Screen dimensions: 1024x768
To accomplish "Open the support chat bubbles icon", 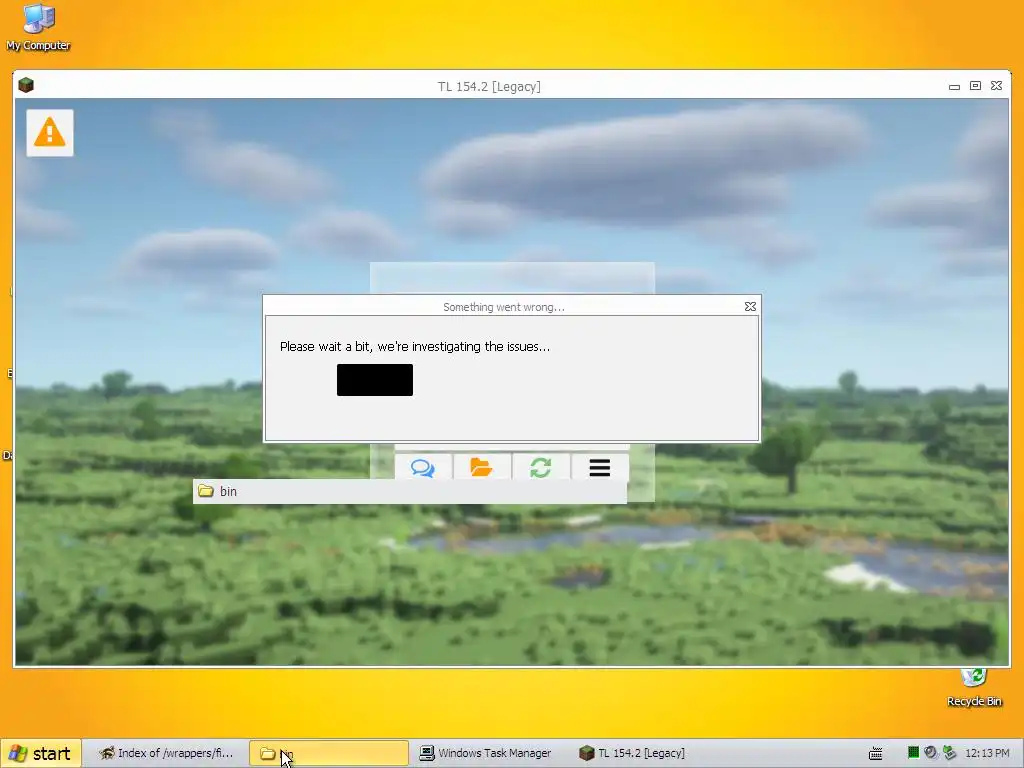I will (x=423, y=468).
